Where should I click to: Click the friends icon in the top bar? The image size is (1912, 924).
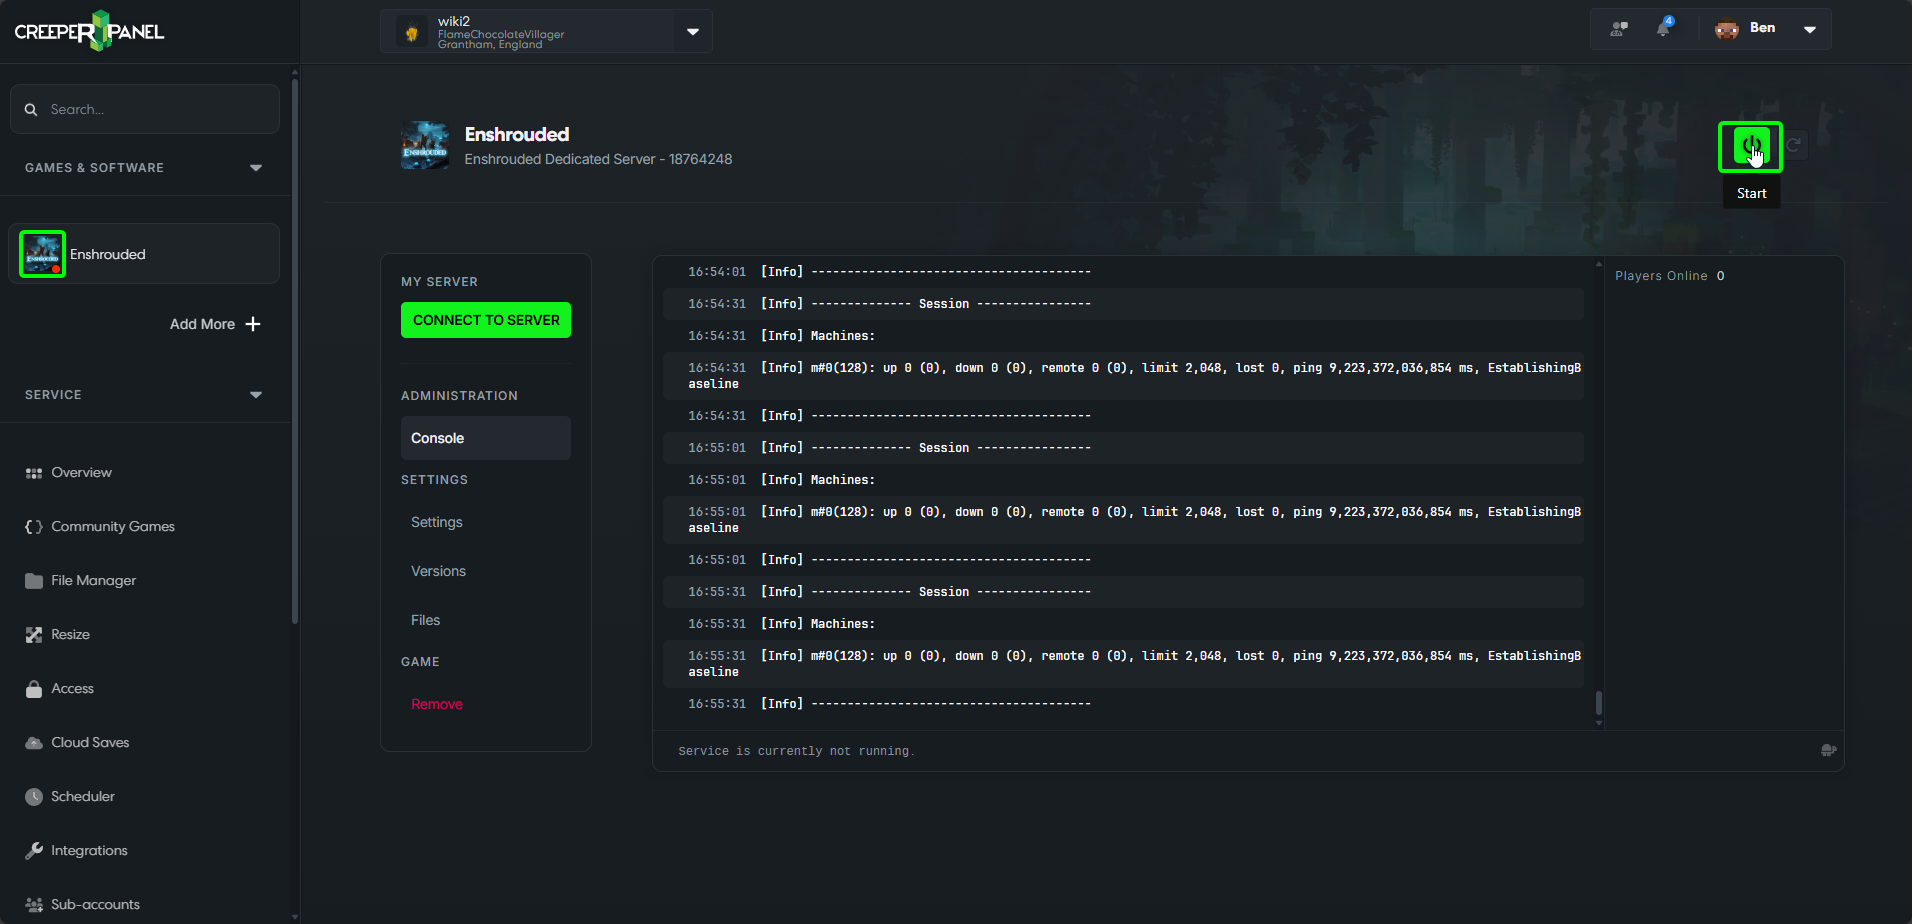pyautogui.click(x=1619, y=29)
